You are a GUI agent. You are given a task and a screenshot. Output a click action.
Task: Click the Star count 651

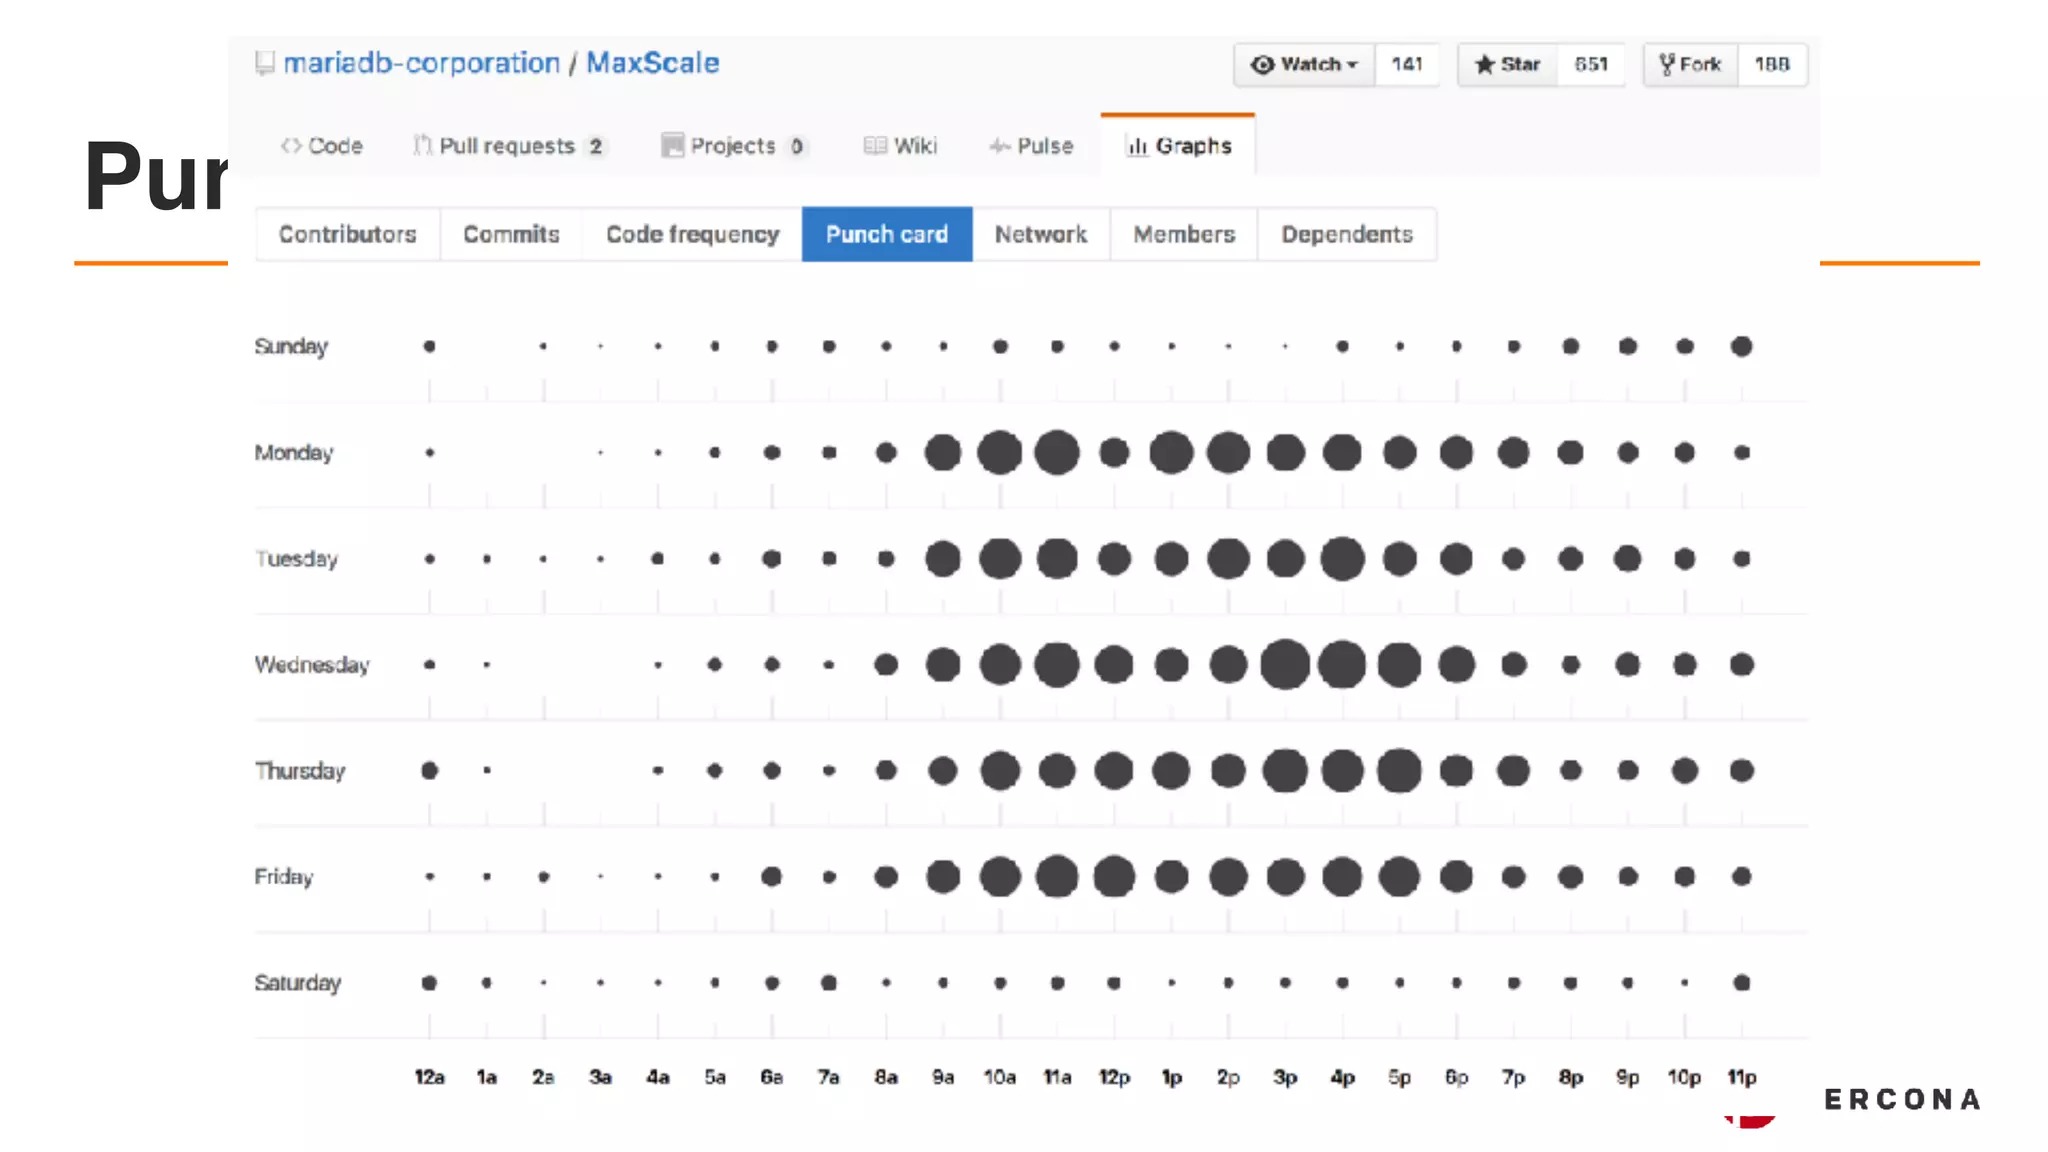point(1591,65)
